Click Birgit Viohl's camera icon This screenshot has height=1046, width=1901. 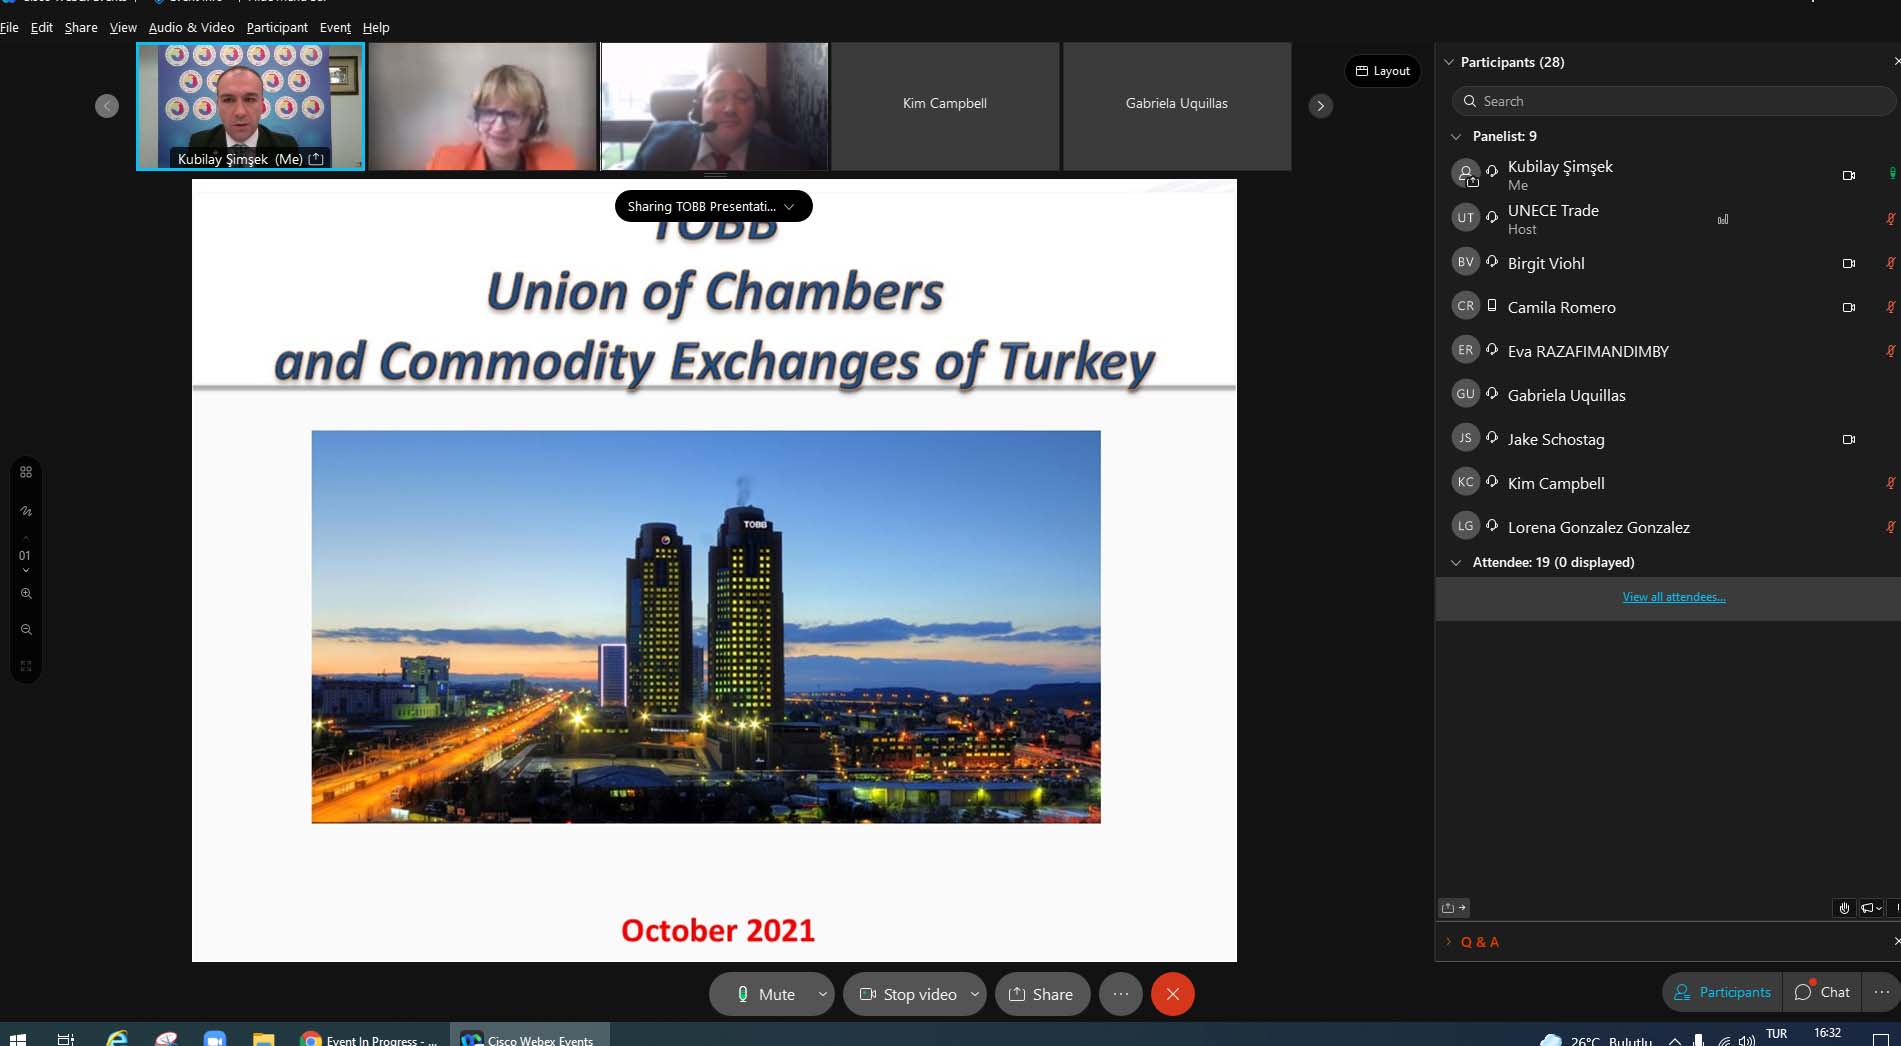(x=1849, y=263)
